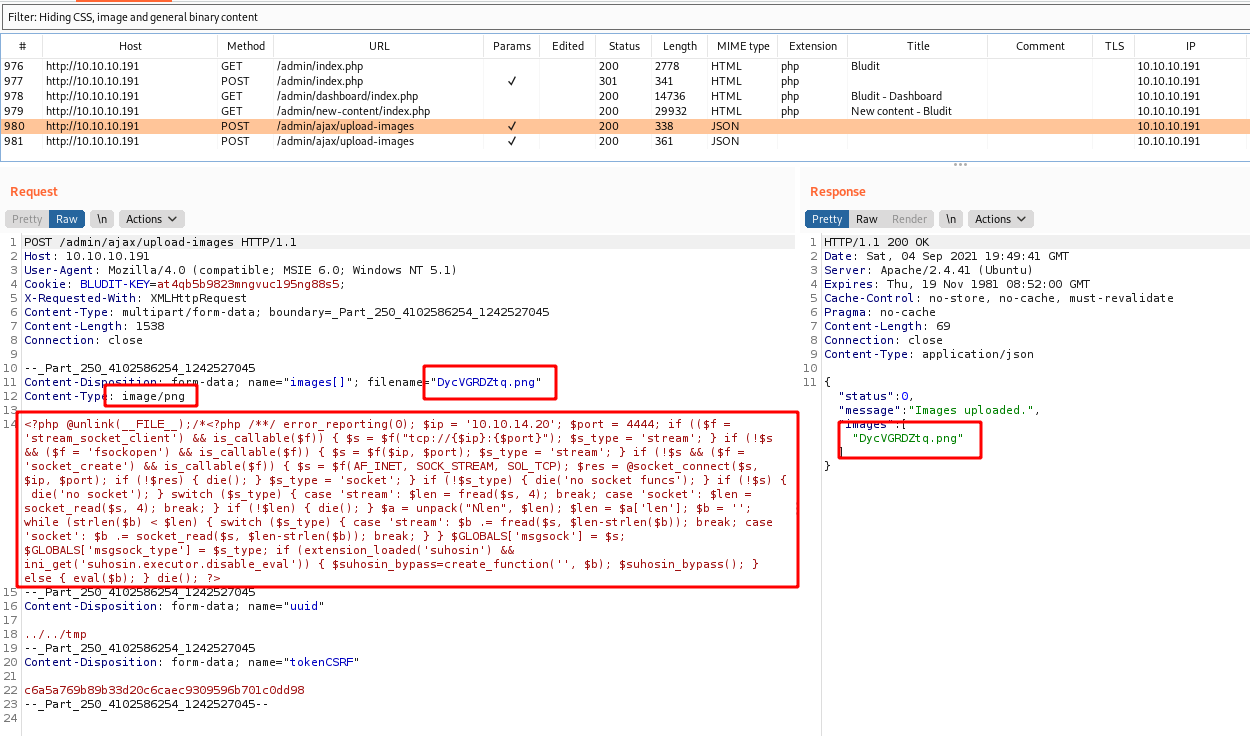This screenshot has width=1250, height=736.
Task: Click the "Content-Length: 69" response header
Action: point(886,326)
